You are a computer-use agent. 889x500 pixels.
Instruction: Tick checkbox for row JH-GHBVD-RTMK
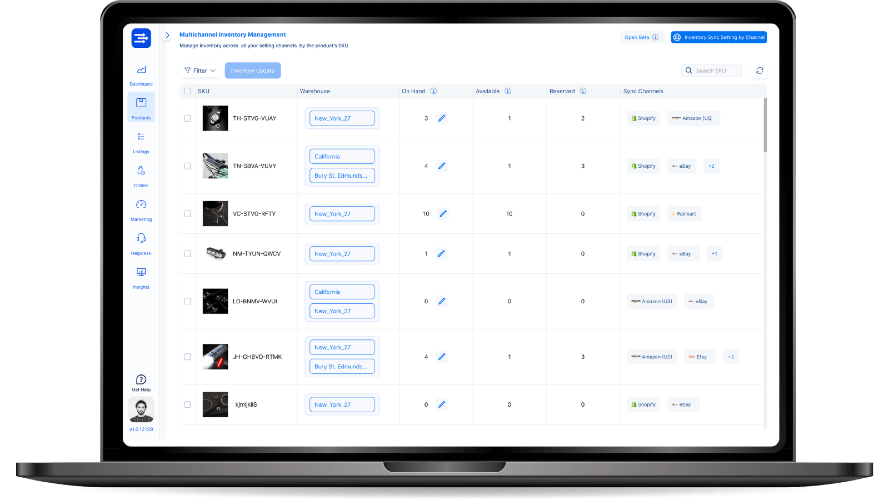coord(188,357)
